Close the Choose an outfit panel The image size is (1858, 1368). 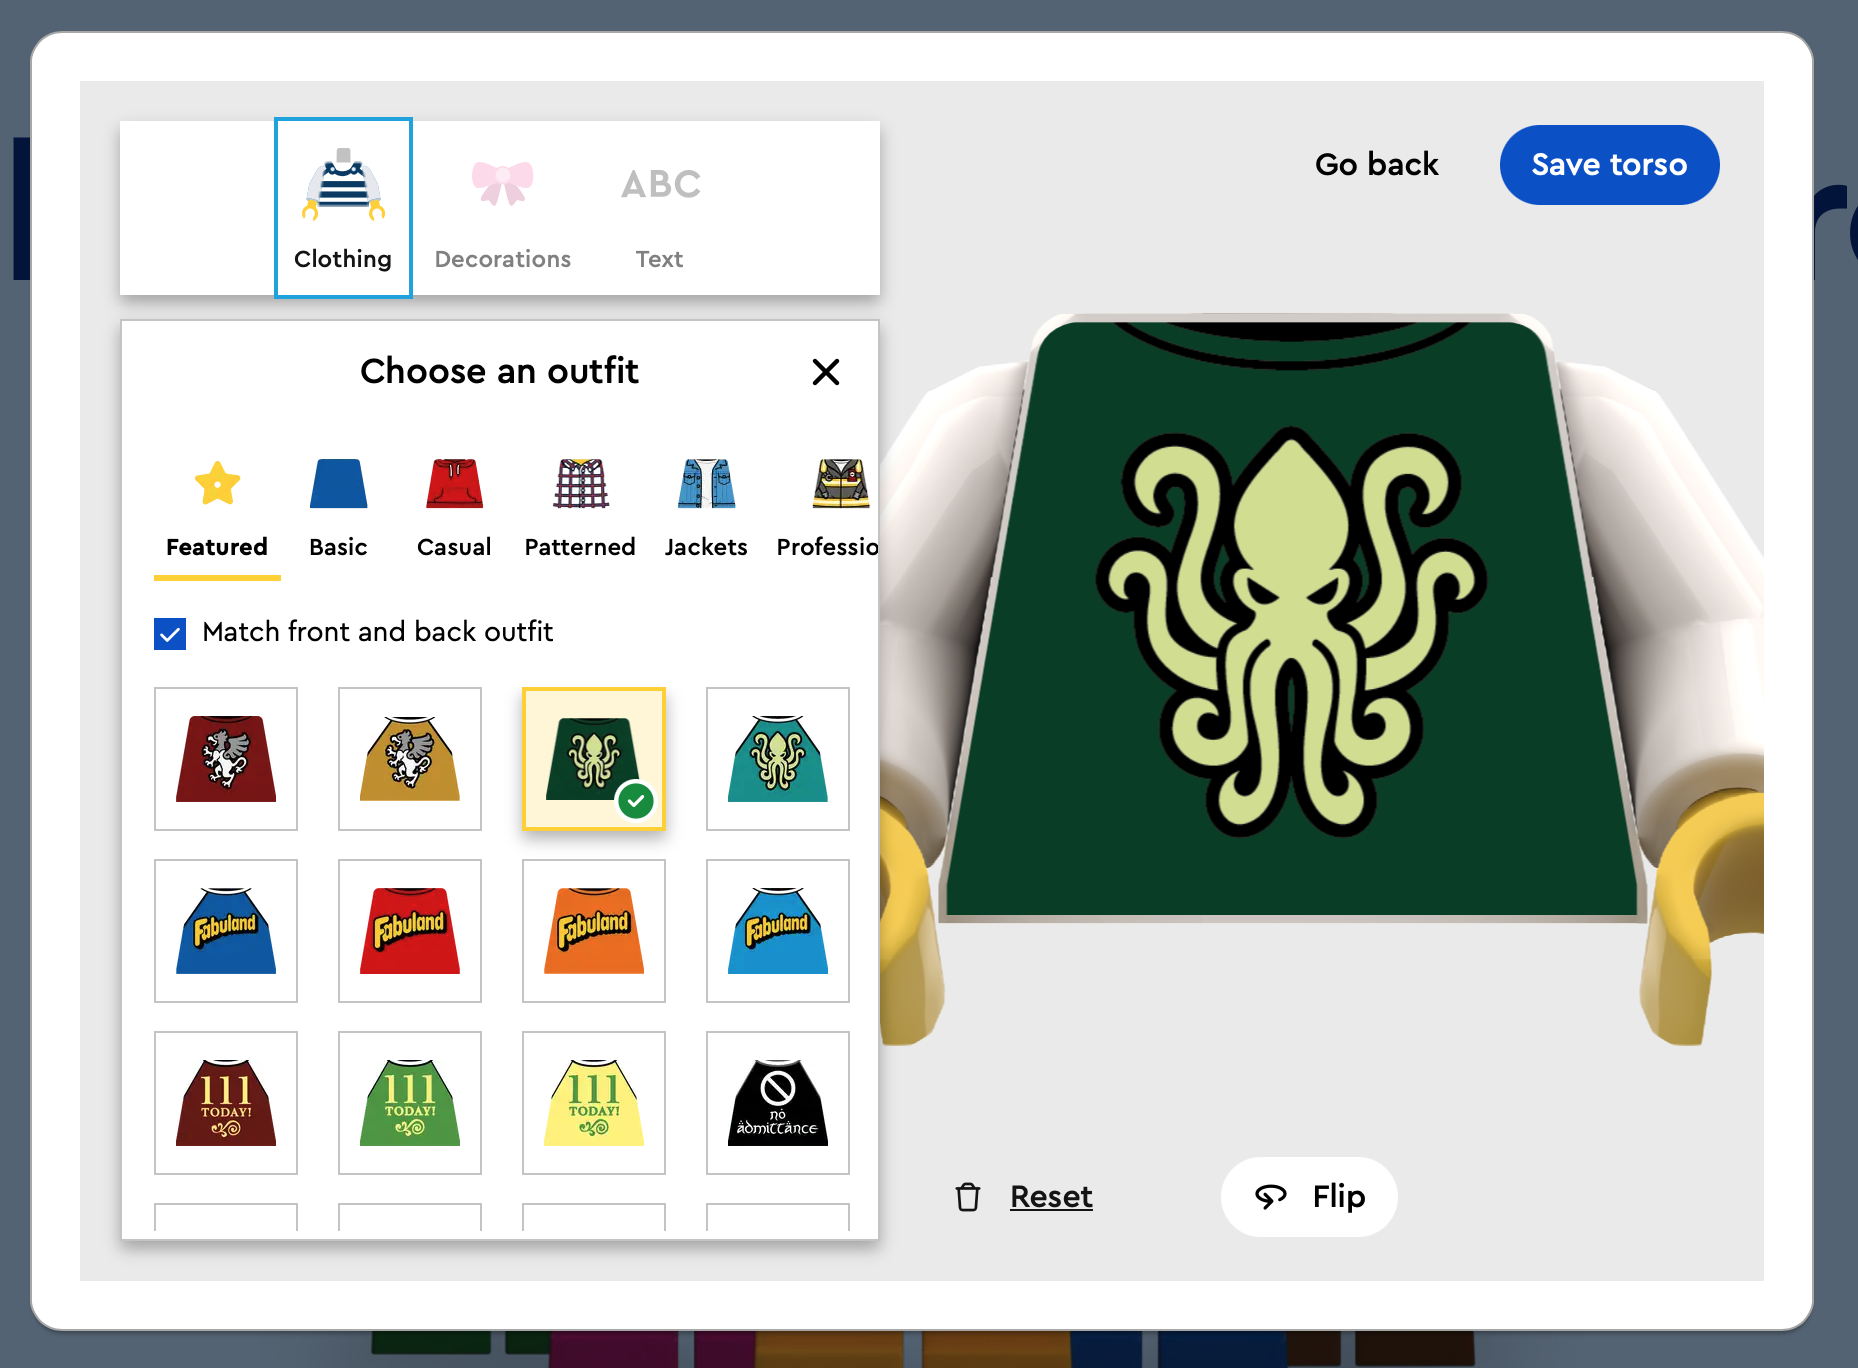[x=825, y=372]
